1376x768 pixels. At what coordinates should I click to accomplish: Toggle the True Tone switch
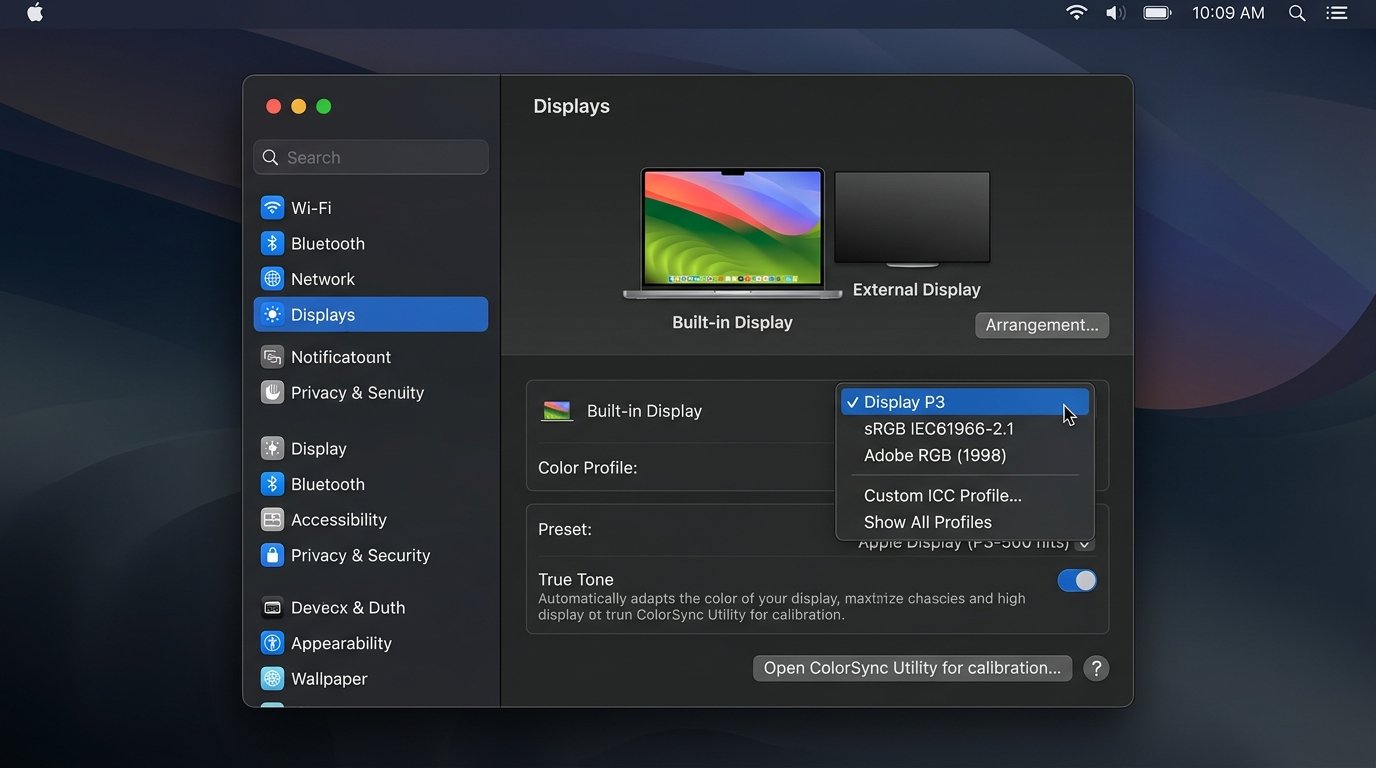[1077, 581]
